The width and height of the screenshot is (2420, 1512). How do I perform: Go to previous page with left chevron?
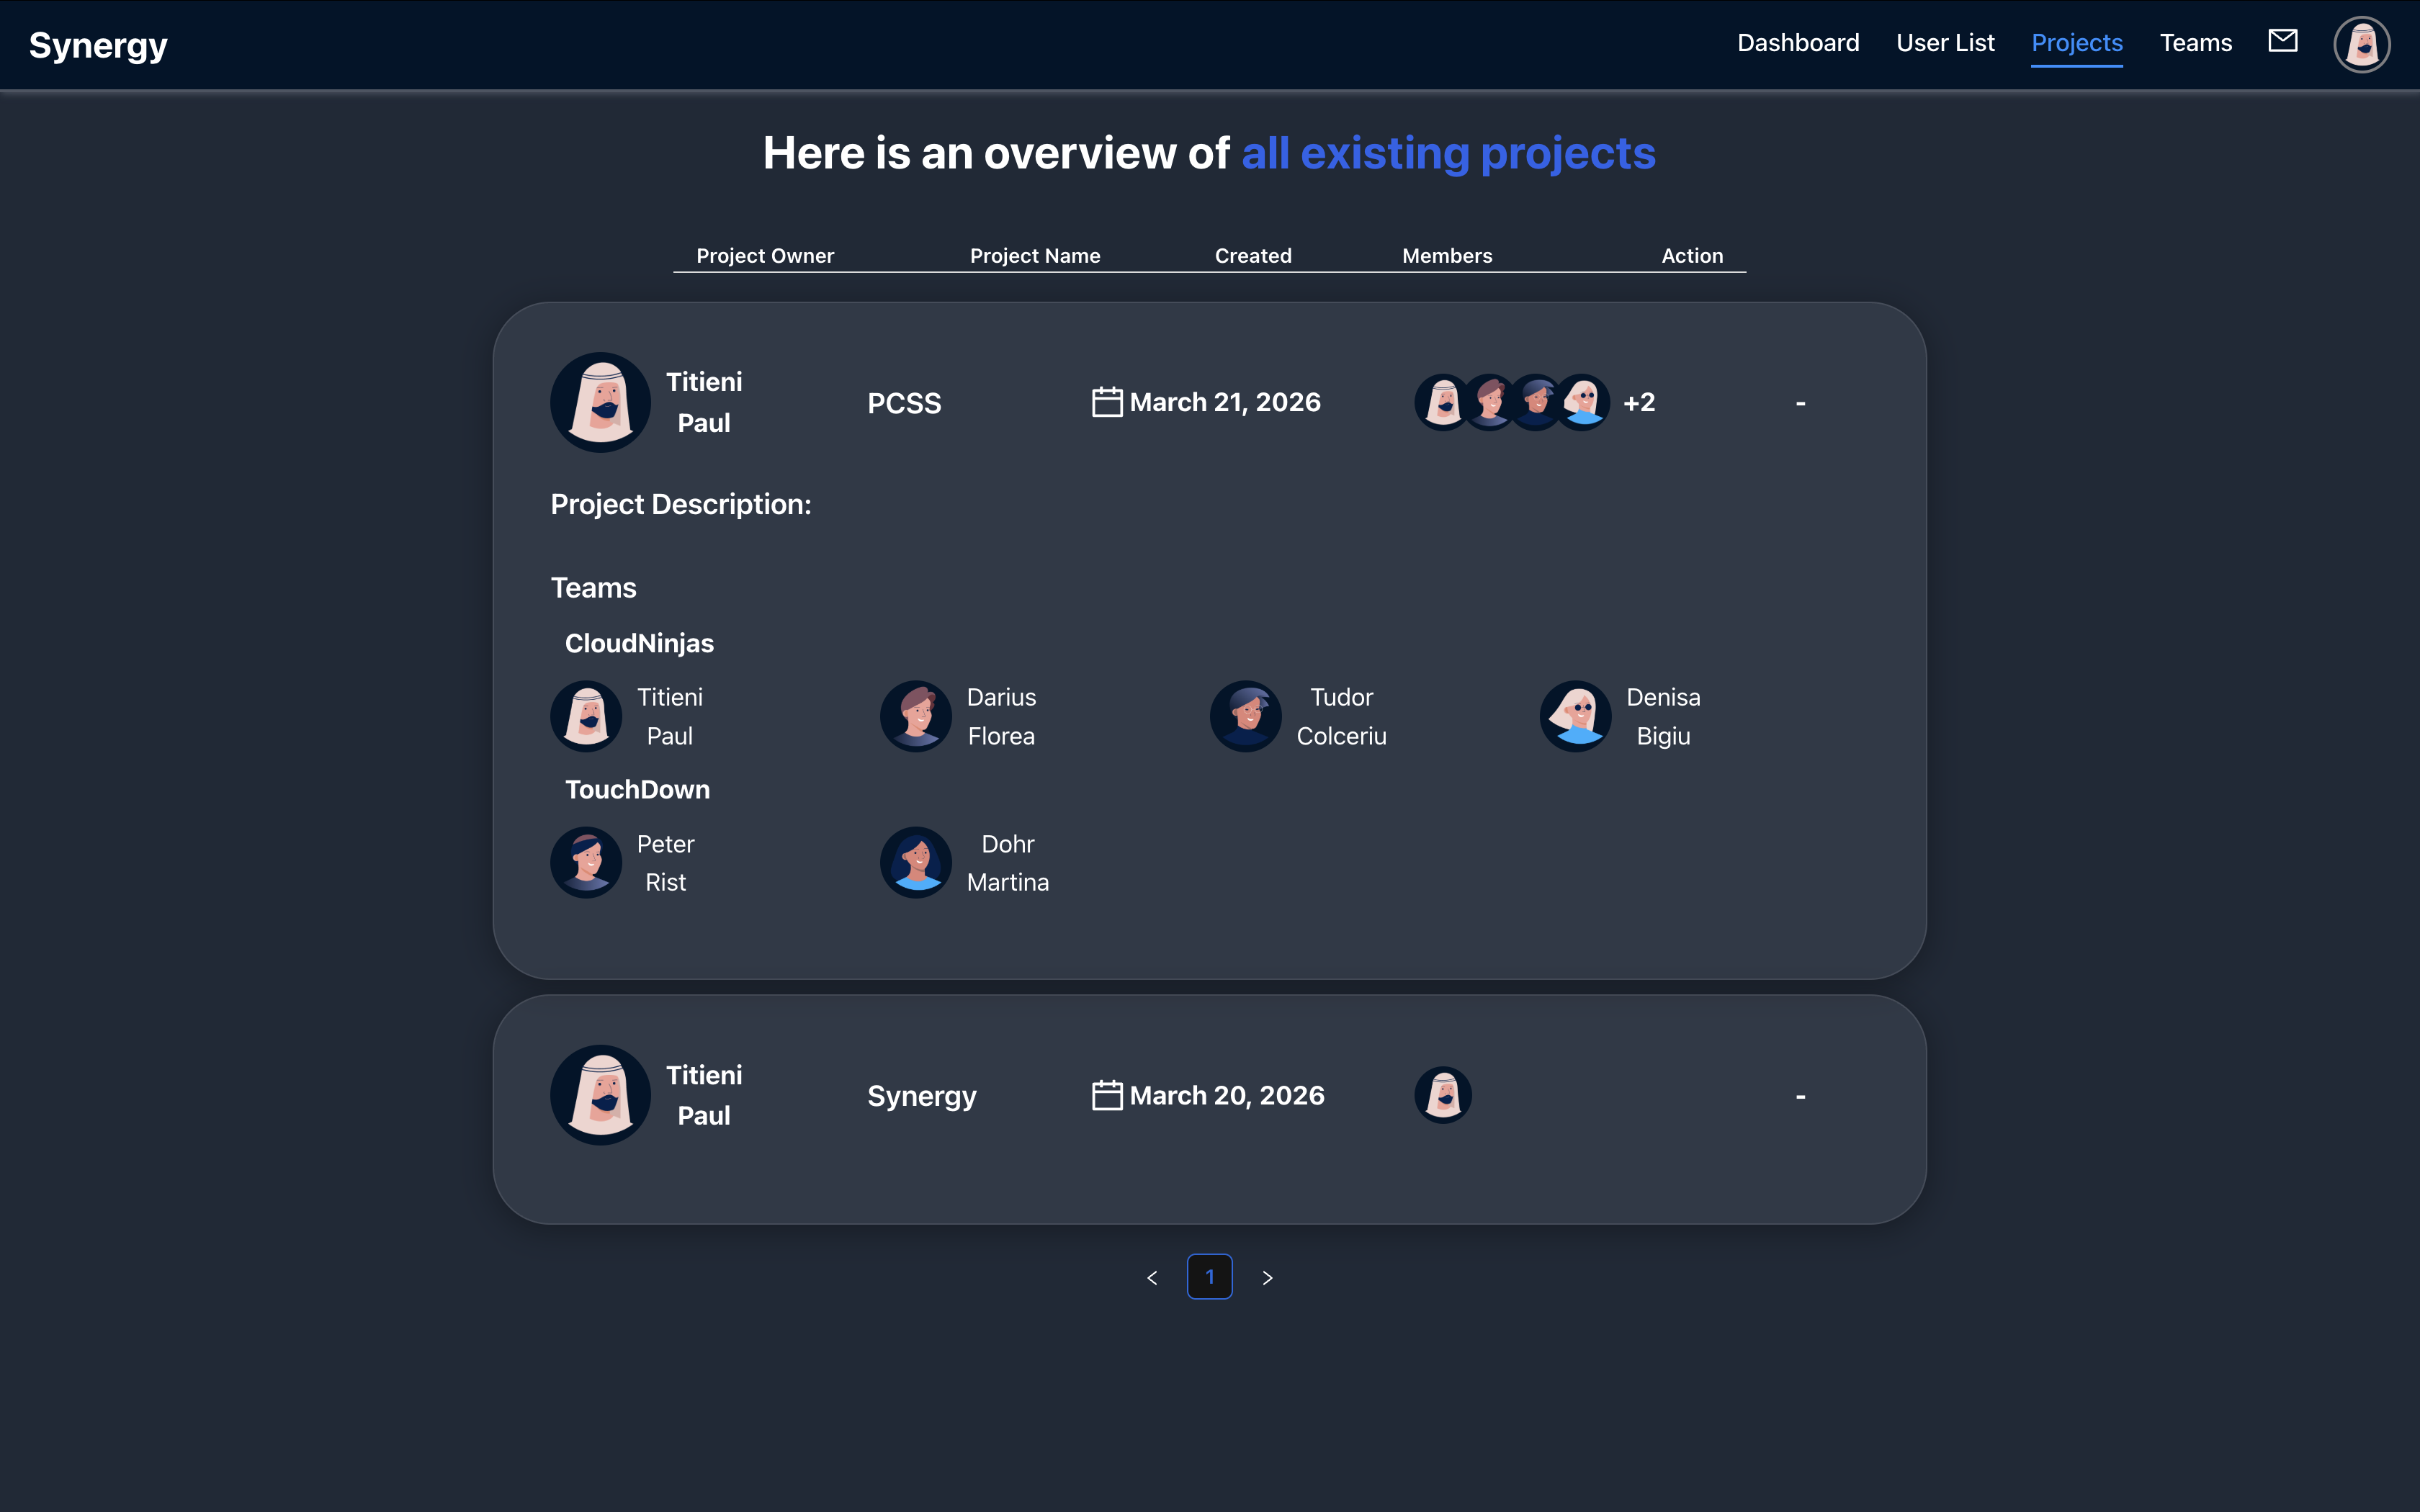1153,1277
